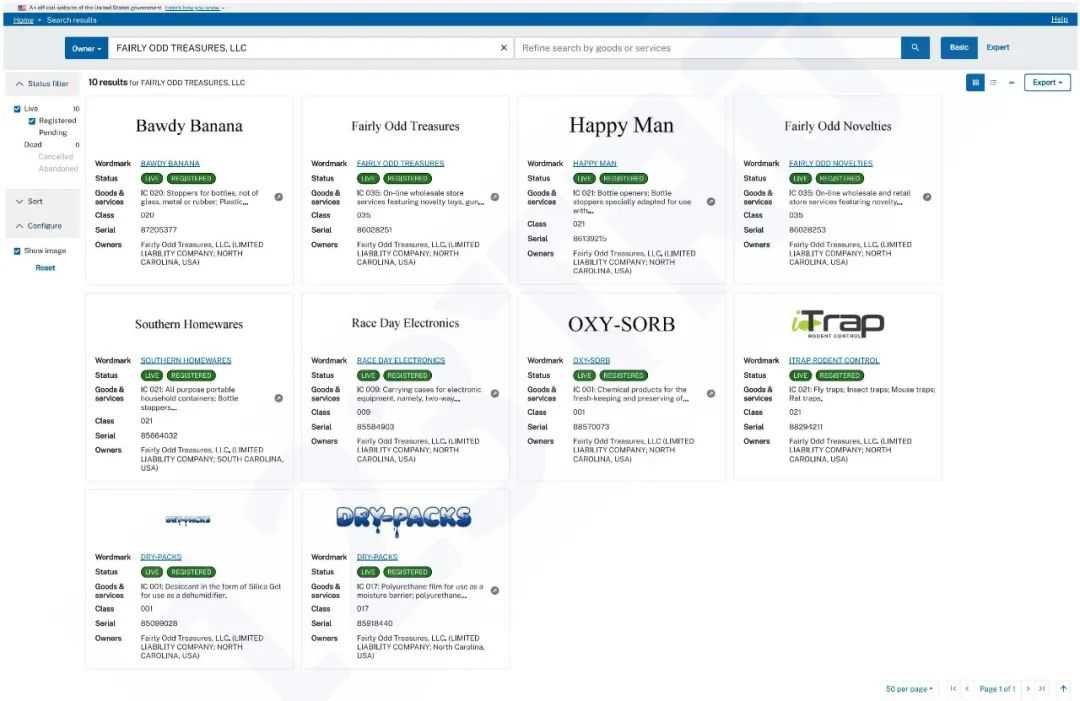The image size is (1080, 701).
Task: Click the back-to-top arrow icon
Action: pyautogui.click(x=1063, y=688)
